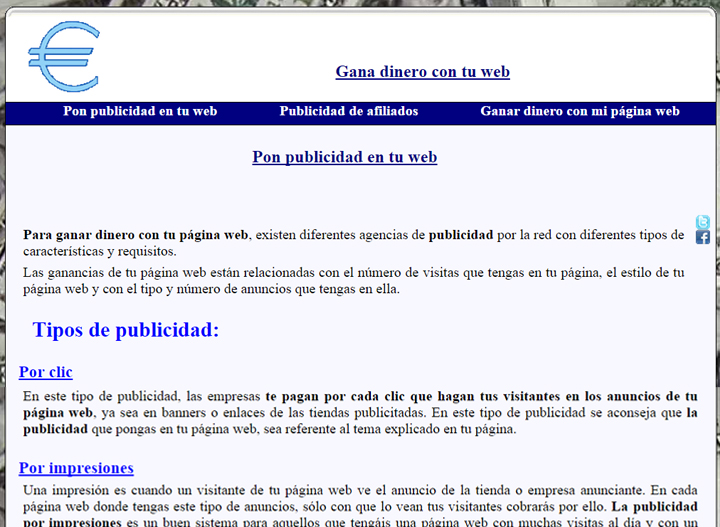Click the 'Tipos de publicidad:' heading
720x527 pixels.
point(126,330)
